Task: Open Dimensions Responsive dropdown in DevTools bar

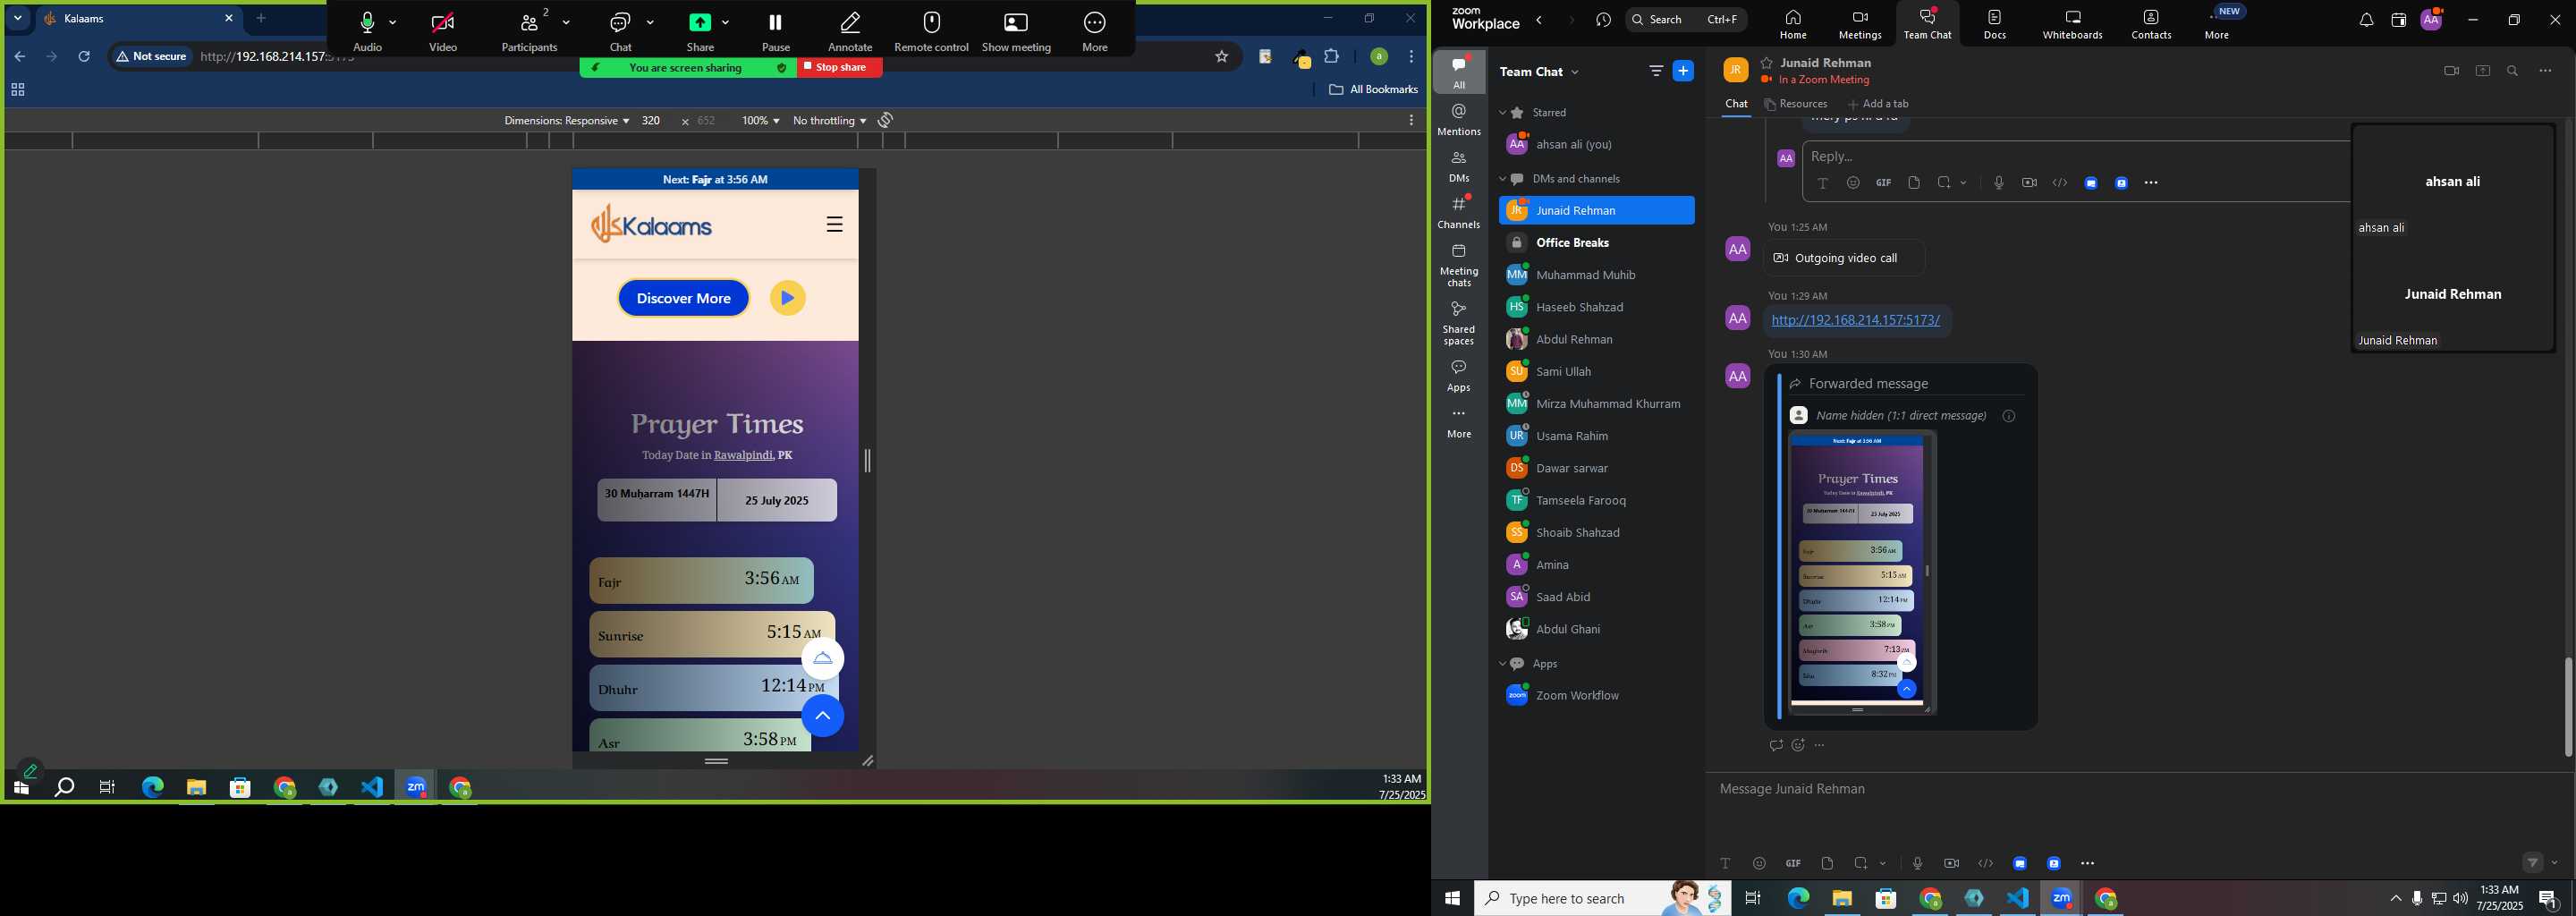Action: [566, 120]
